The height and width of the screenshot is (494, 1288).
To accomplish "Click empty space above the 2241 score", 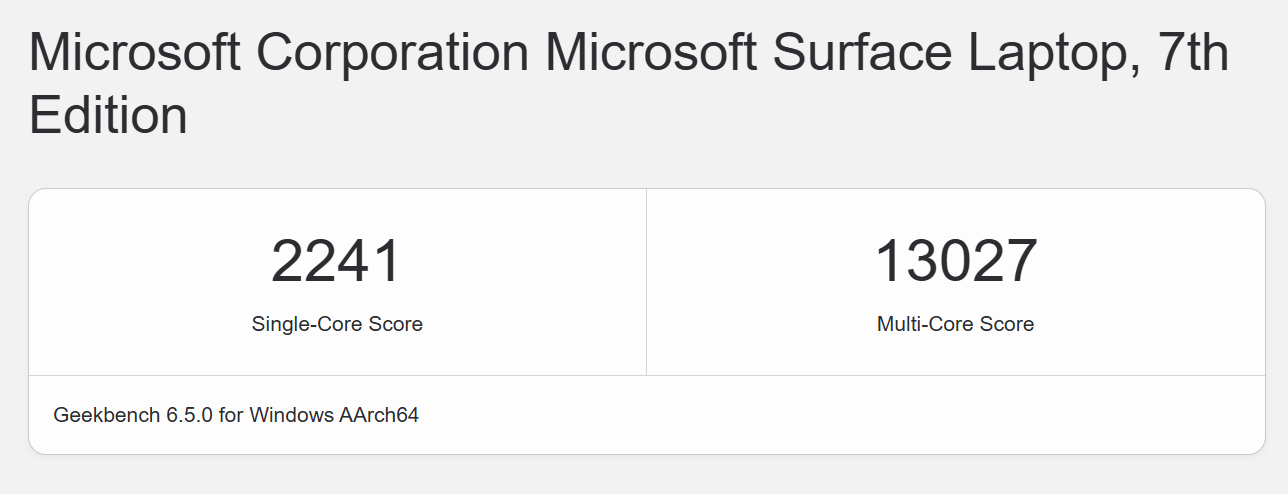I will tap(336, 210).
